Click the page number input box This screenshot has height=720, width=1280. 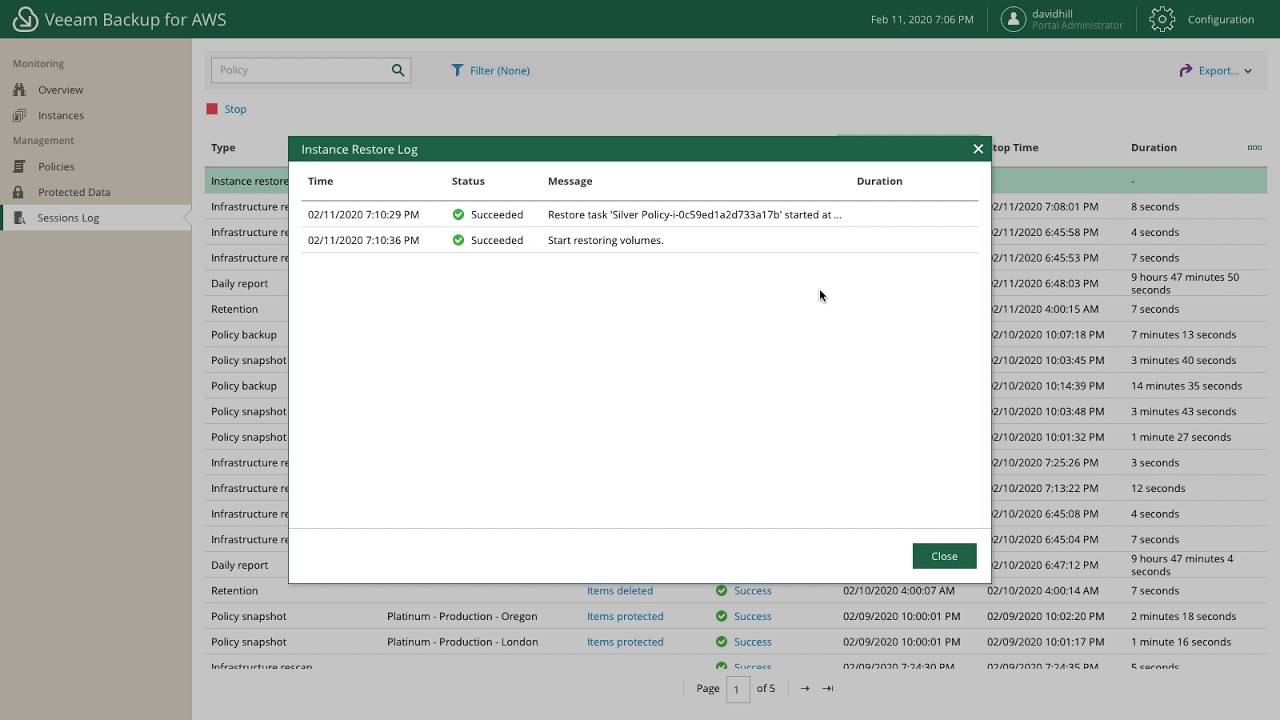tap(738, 689)
